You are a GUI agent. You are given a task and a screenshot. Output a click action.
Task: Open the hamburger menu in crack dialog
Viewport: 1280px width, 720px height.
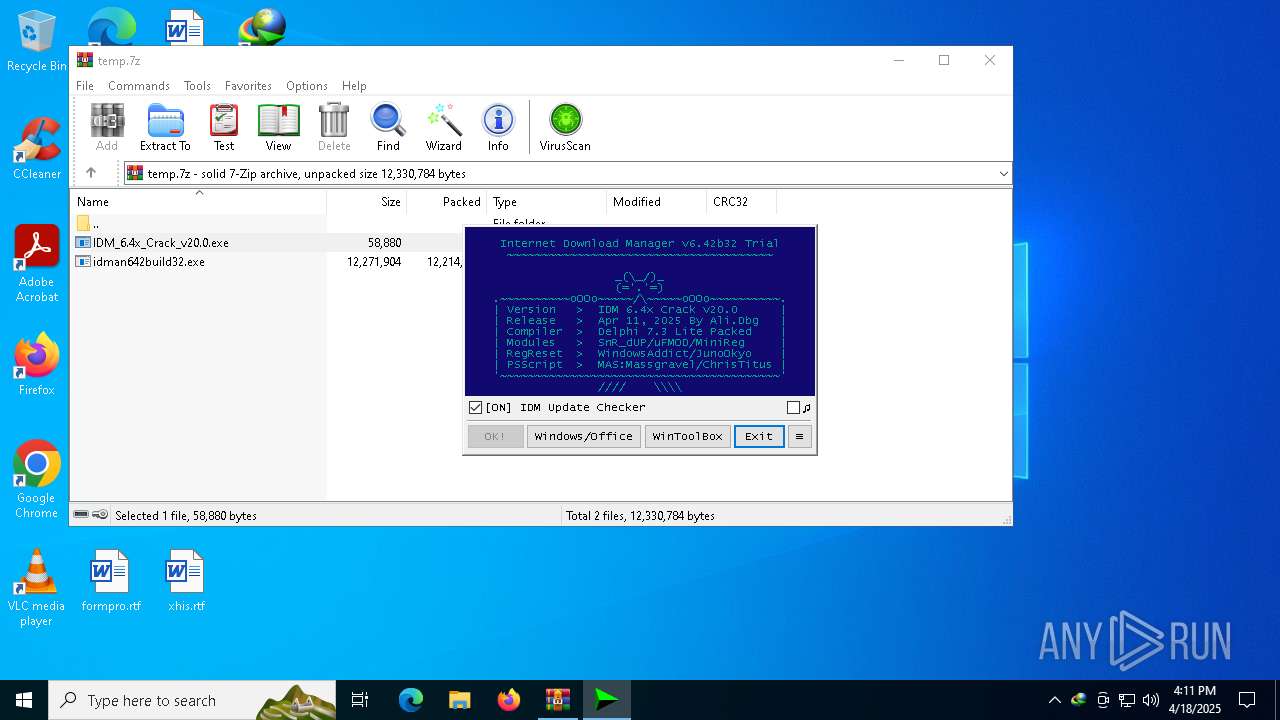[x=799, y=436]
